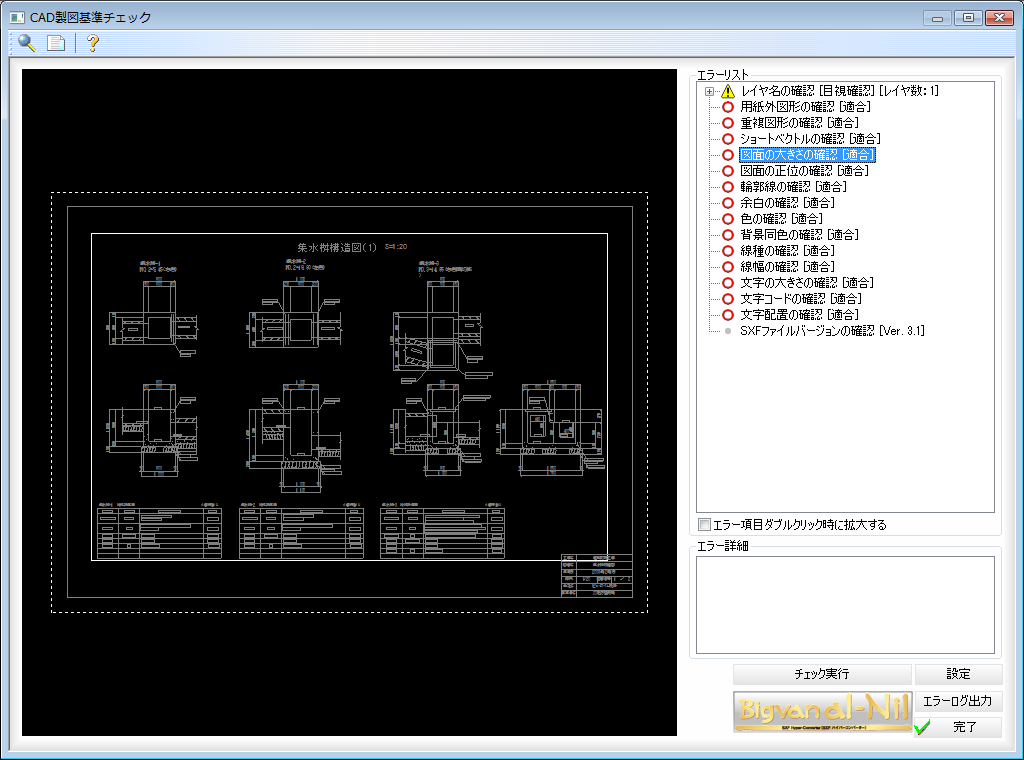Expand the レイヤ名の確認 tree node
This screenshot has height=760, width=1024.
pyautogui.click(x=710, y=91)
